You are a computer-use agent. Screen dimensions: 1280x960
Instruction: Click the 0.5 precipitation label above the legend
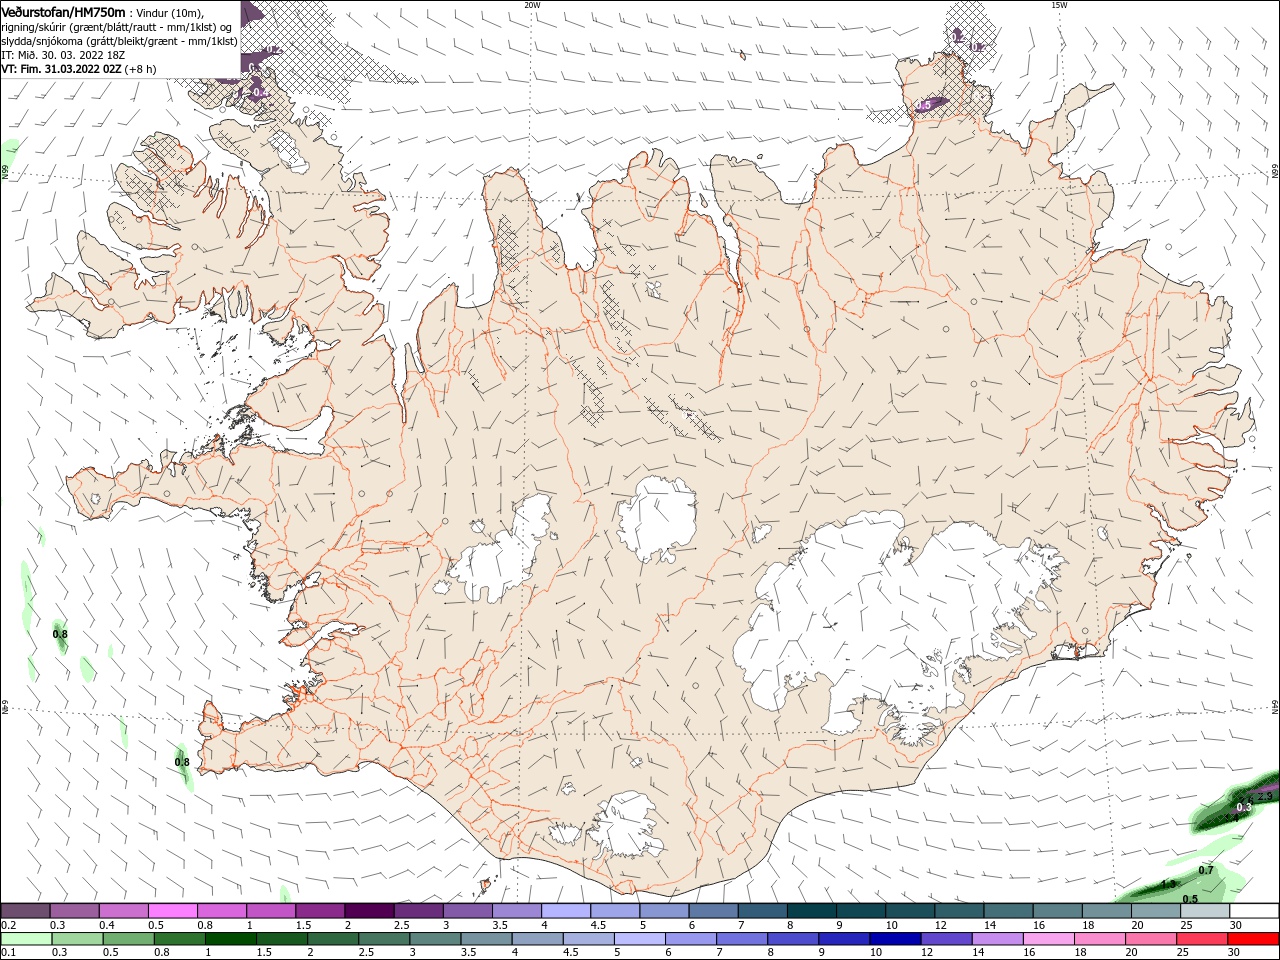(1190, 898)
